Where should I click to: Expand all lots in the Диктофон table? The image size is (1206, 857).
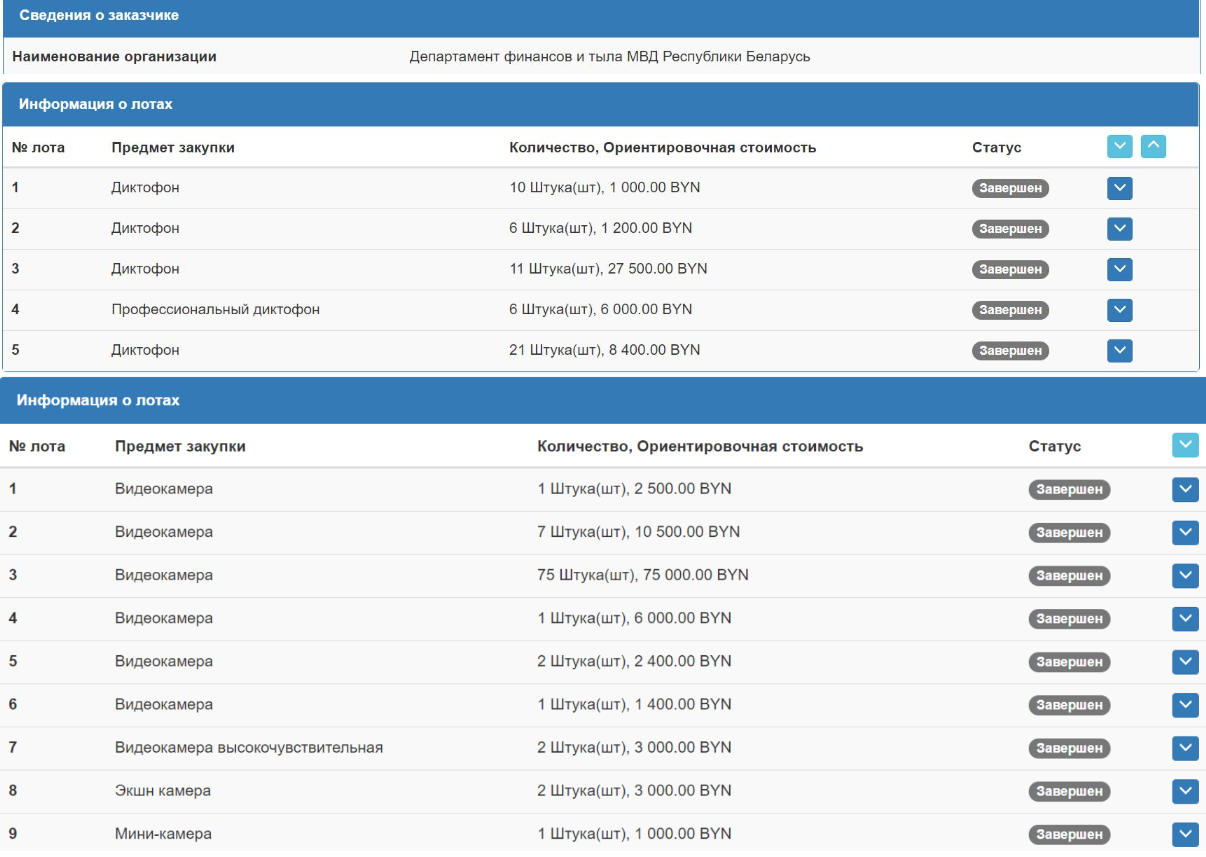point(1119,147)
